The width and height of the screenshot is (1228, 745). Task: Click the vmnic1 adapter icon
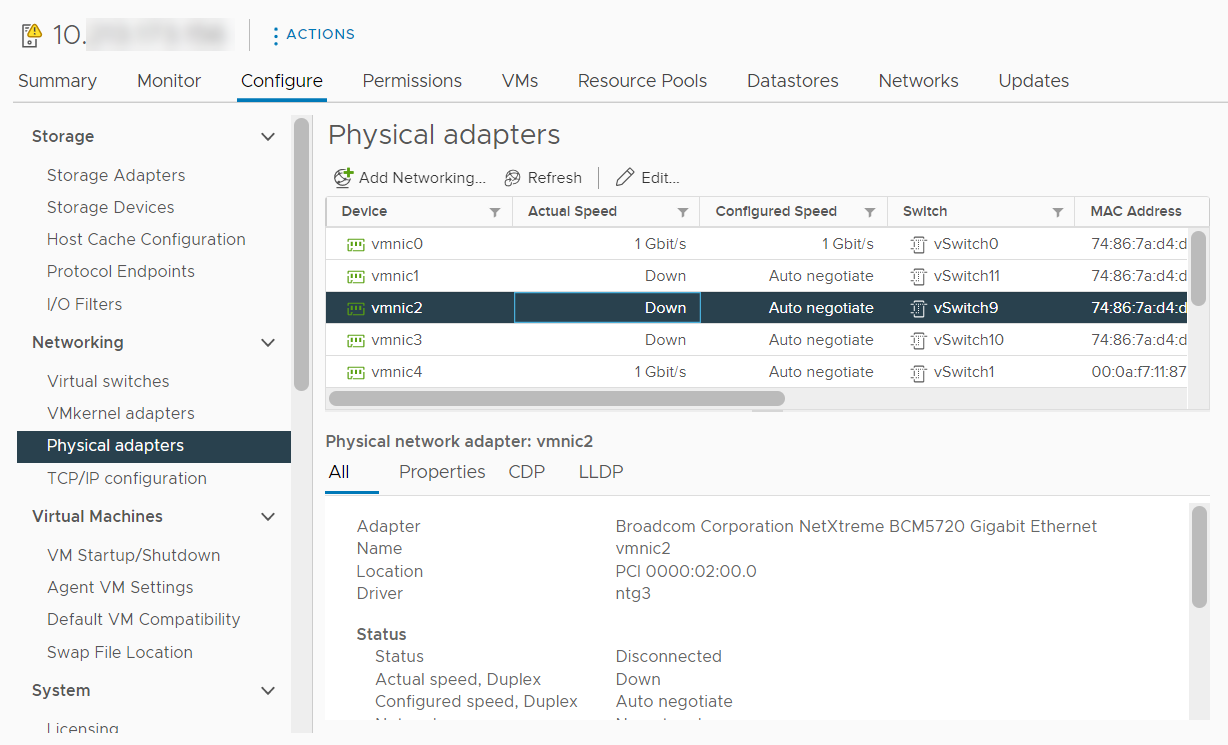(x=355, y=276)
